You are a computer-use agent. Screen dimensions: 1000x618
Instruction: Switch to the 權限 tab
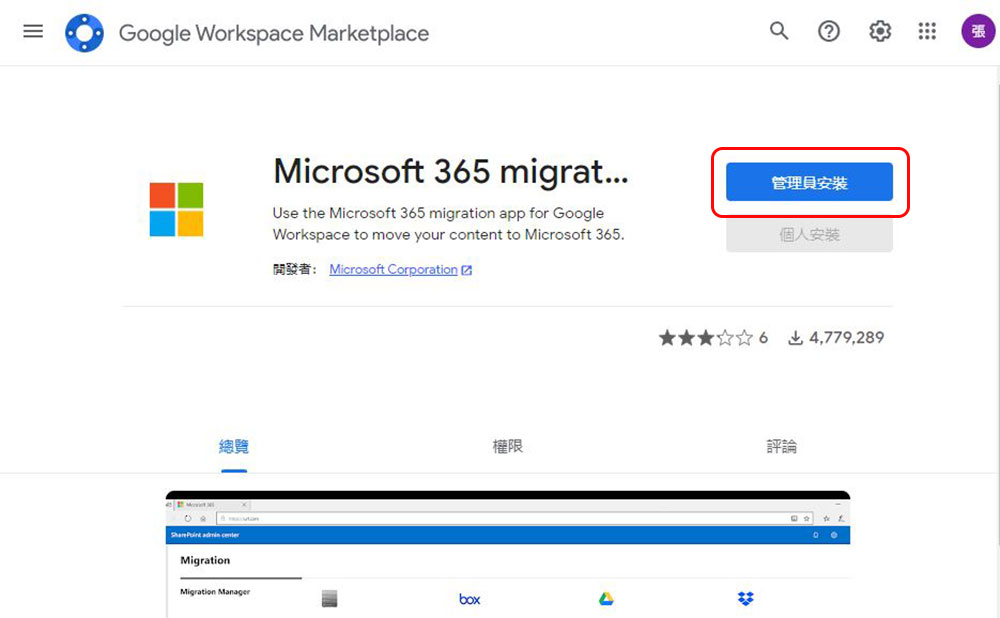tap(508, 446)
